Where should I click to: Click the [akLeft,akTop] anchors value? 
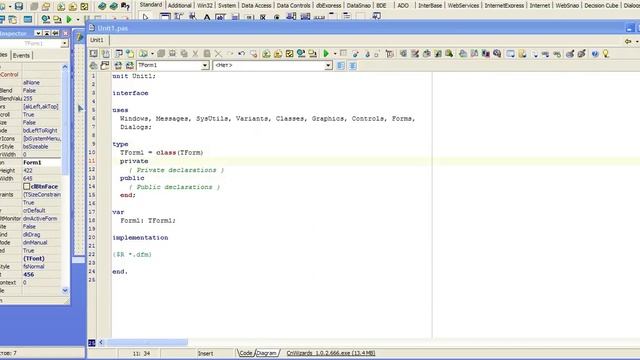(x=42, y=107)
